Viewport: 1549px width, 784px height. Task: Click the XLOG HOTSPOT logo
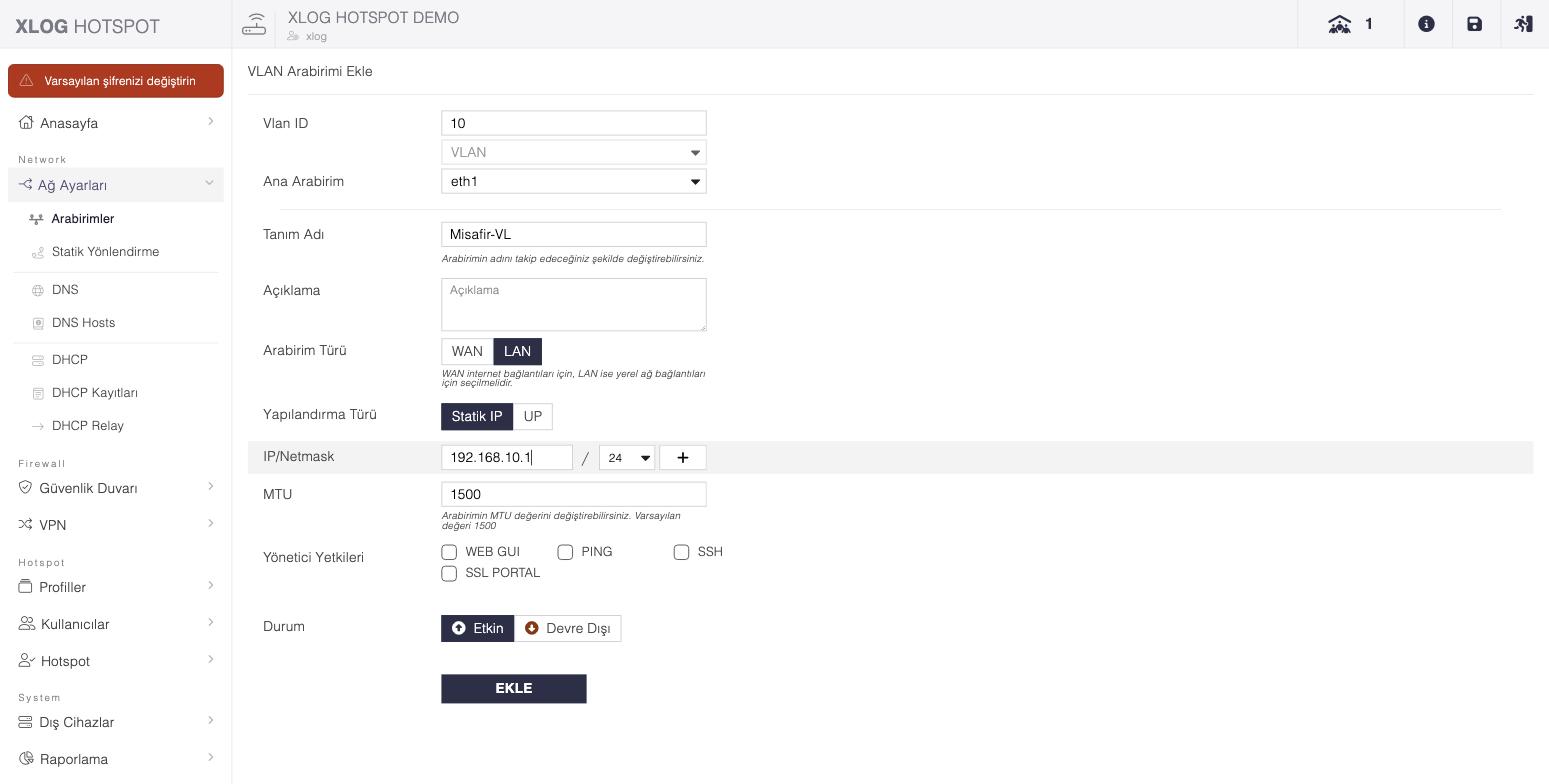[88, 26]
